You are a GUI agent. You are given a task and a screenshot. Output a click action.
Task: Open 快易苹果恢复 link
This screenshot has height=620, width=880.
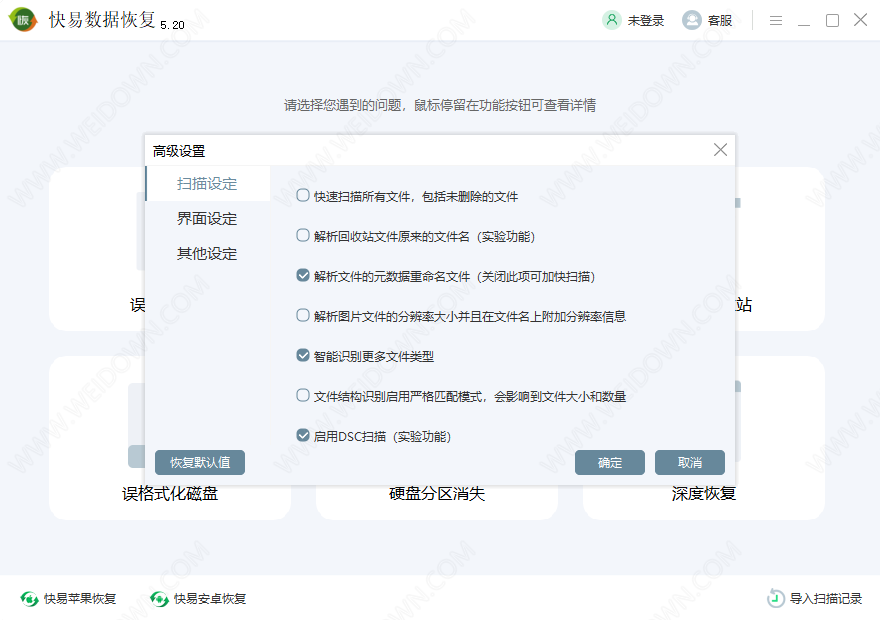click(80, 599)
